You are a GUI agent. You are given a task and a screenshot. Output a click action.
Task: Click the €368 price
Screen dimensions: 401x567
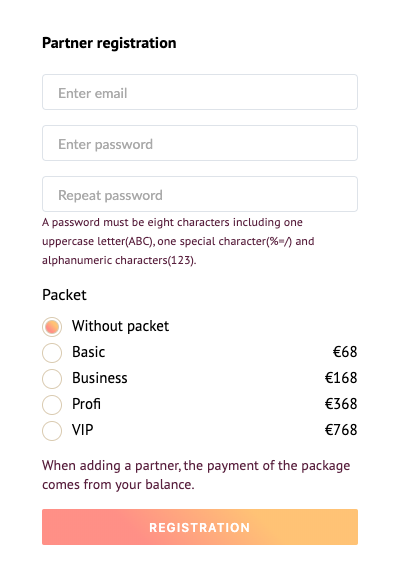click(341, 404)
